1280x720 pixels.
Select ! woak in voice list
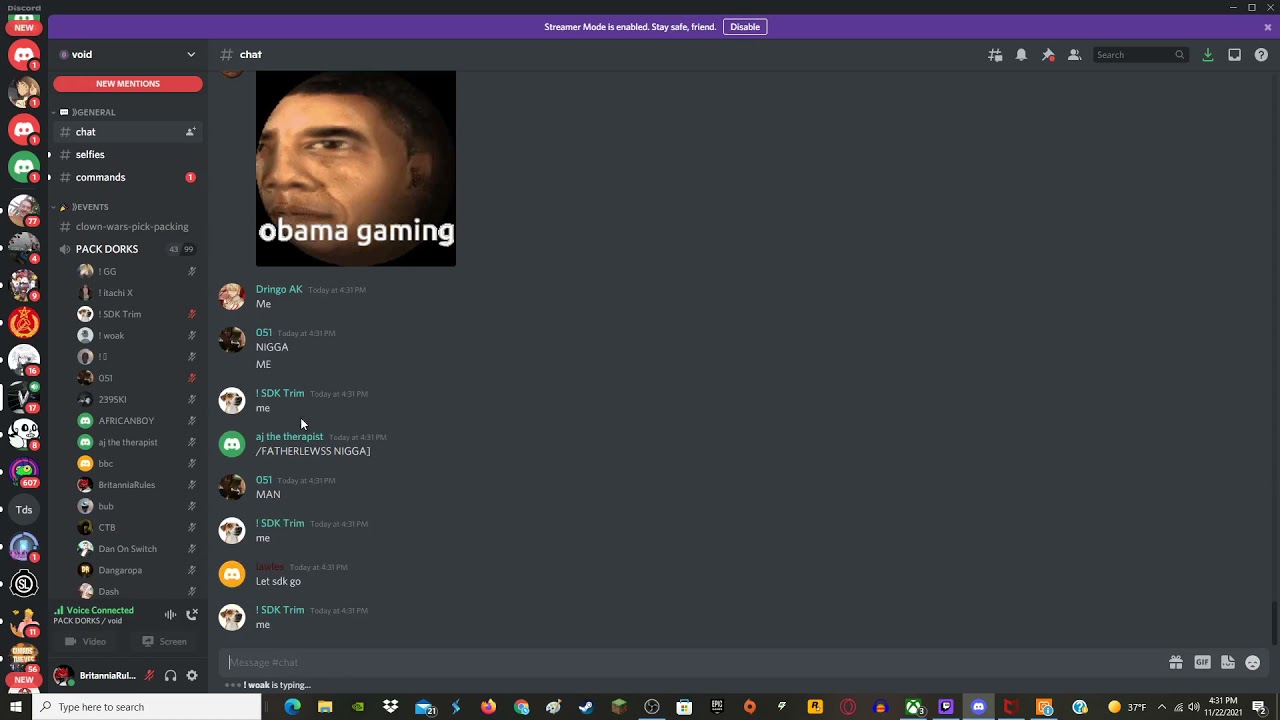pos(138,336)
